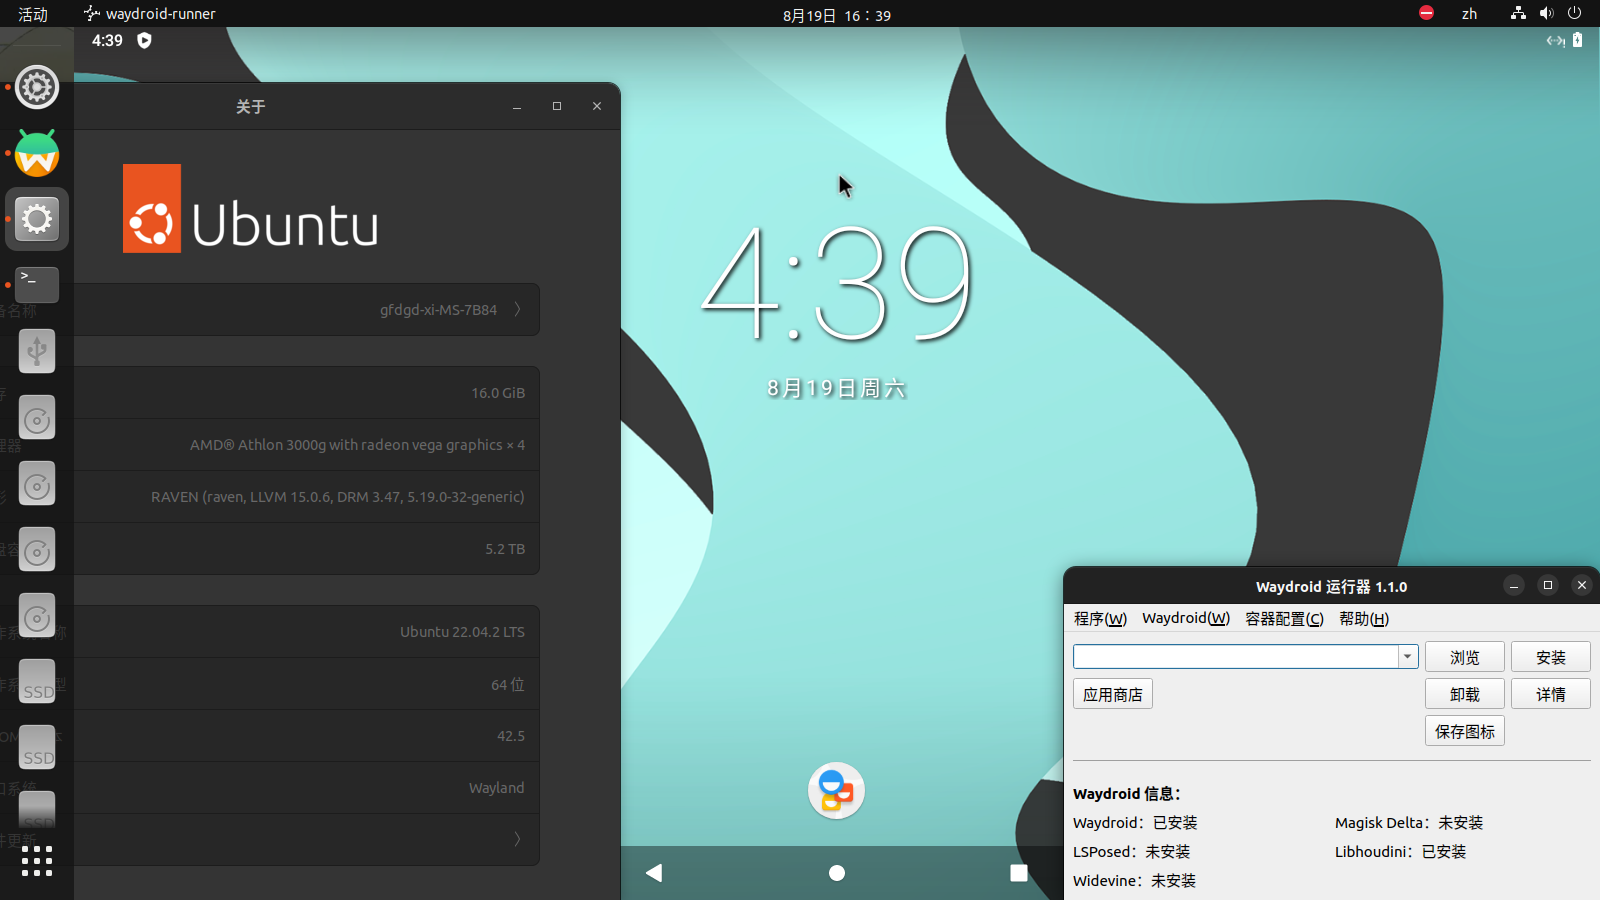The image size is (1600, 900).
Task: Show applications grid in dock
Action: pyautogui.click(x=37, y=861)
